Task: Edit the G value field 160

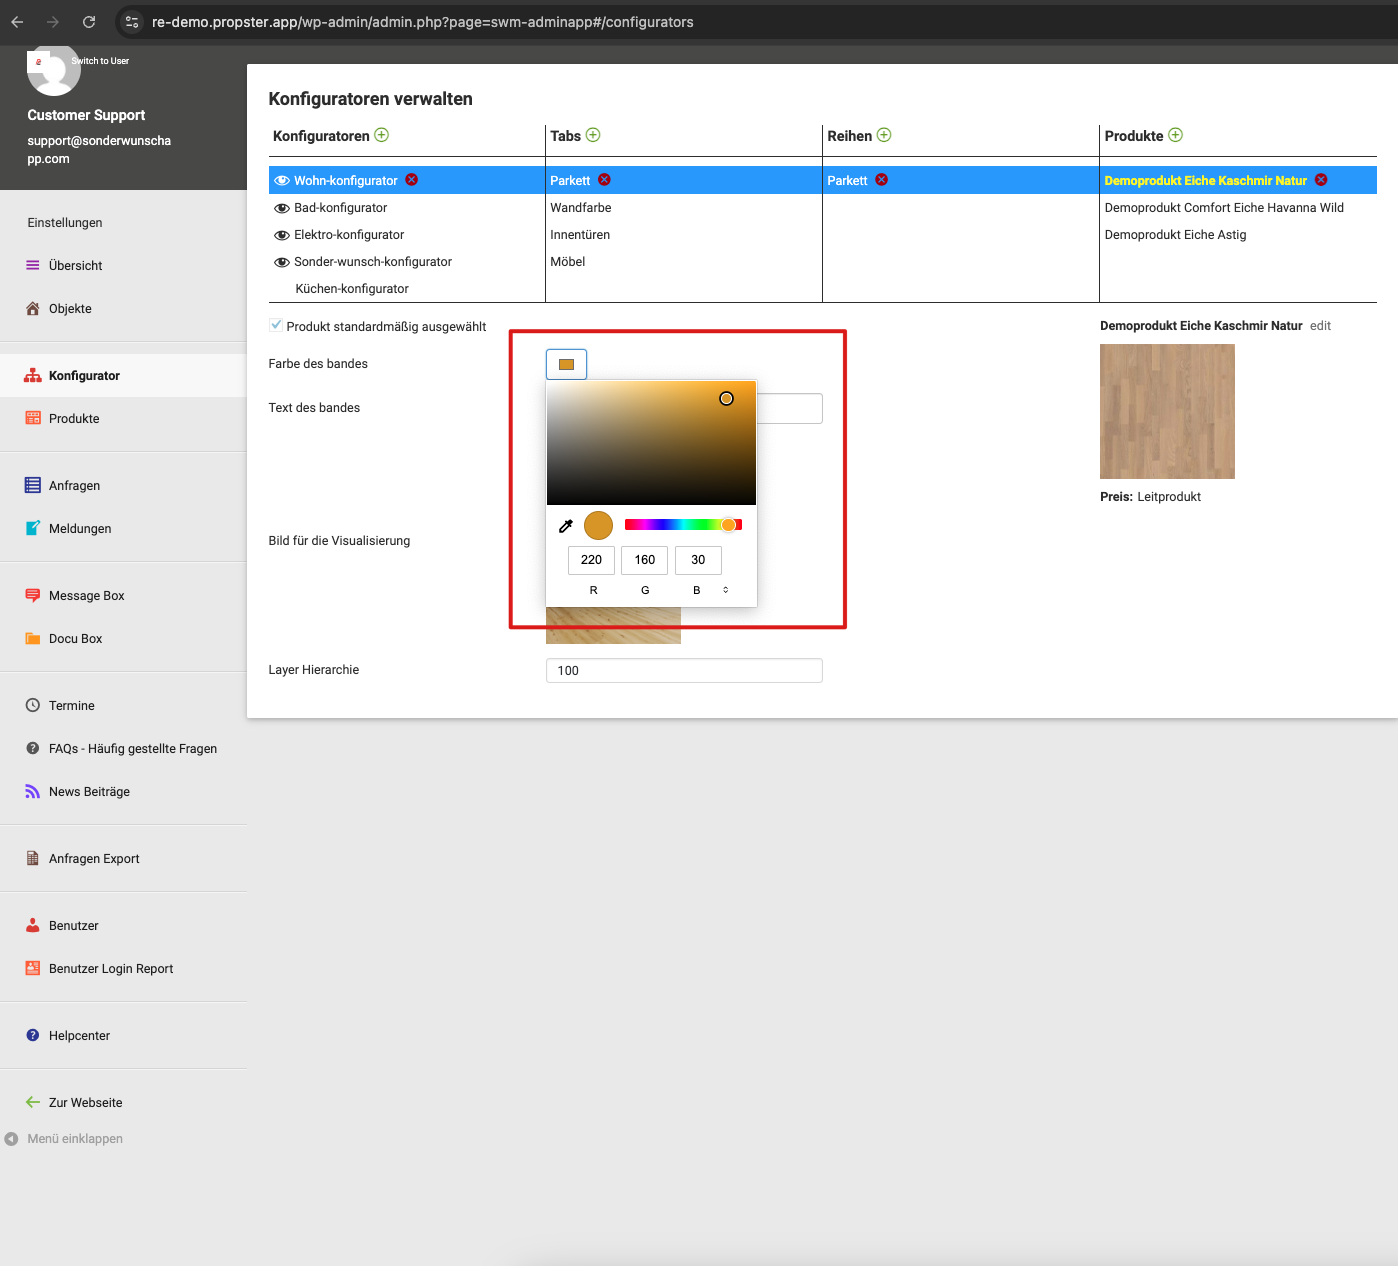Action: tap(645, 560)
